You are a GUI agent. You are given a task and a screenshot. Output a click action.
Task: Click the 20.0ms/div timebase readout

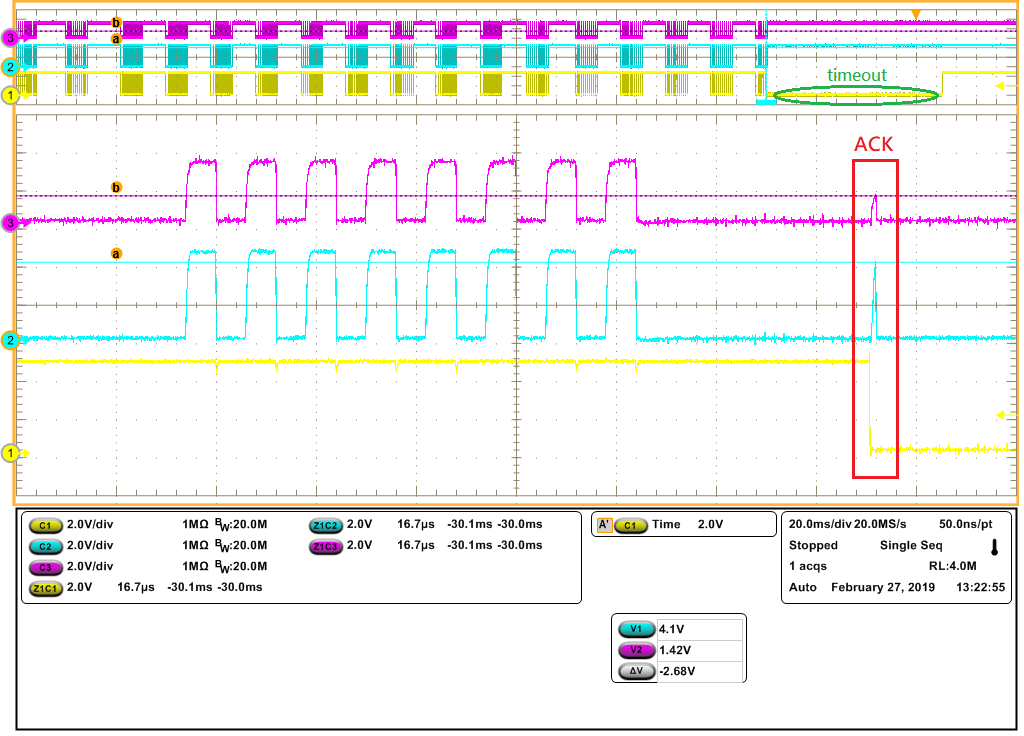point(820,524)
